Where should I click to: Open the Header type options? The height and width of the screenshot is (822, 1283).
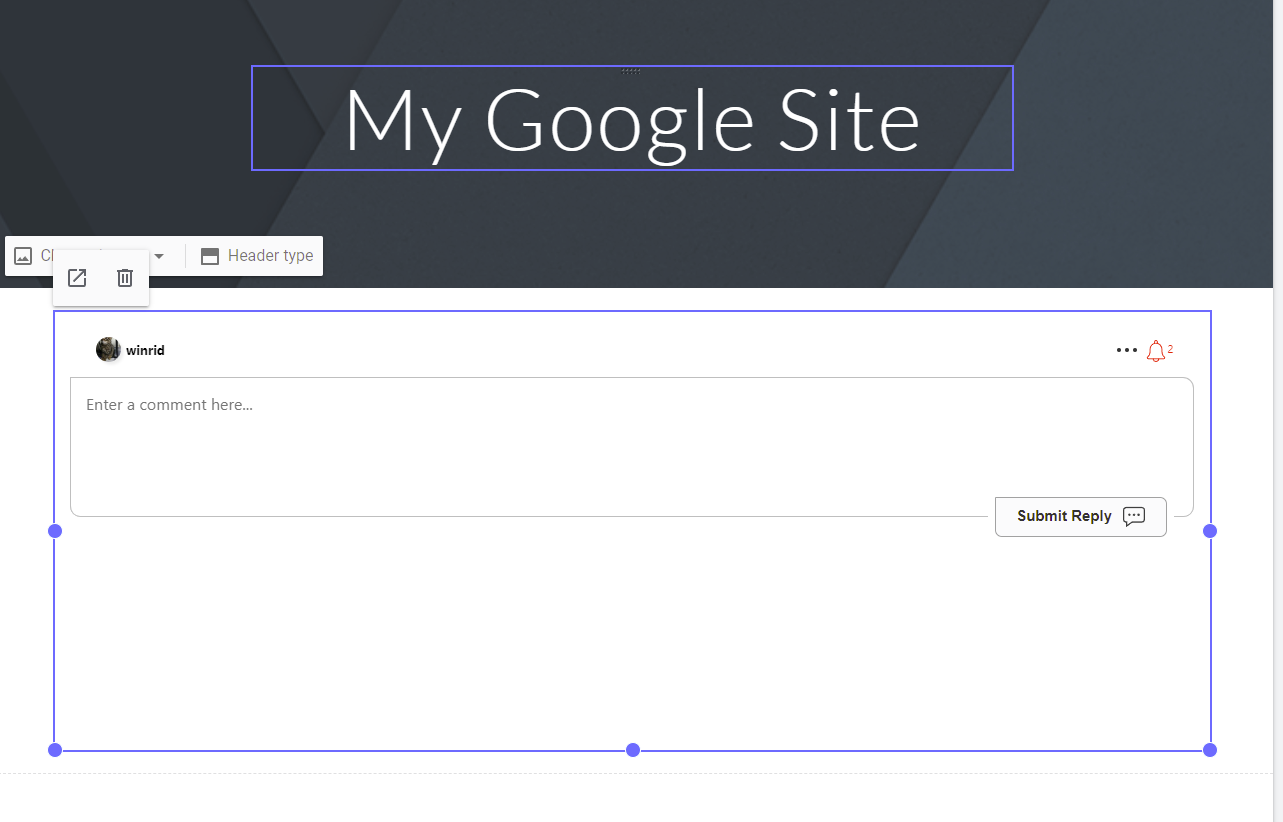pyautogui.click(x=270, y=256)
